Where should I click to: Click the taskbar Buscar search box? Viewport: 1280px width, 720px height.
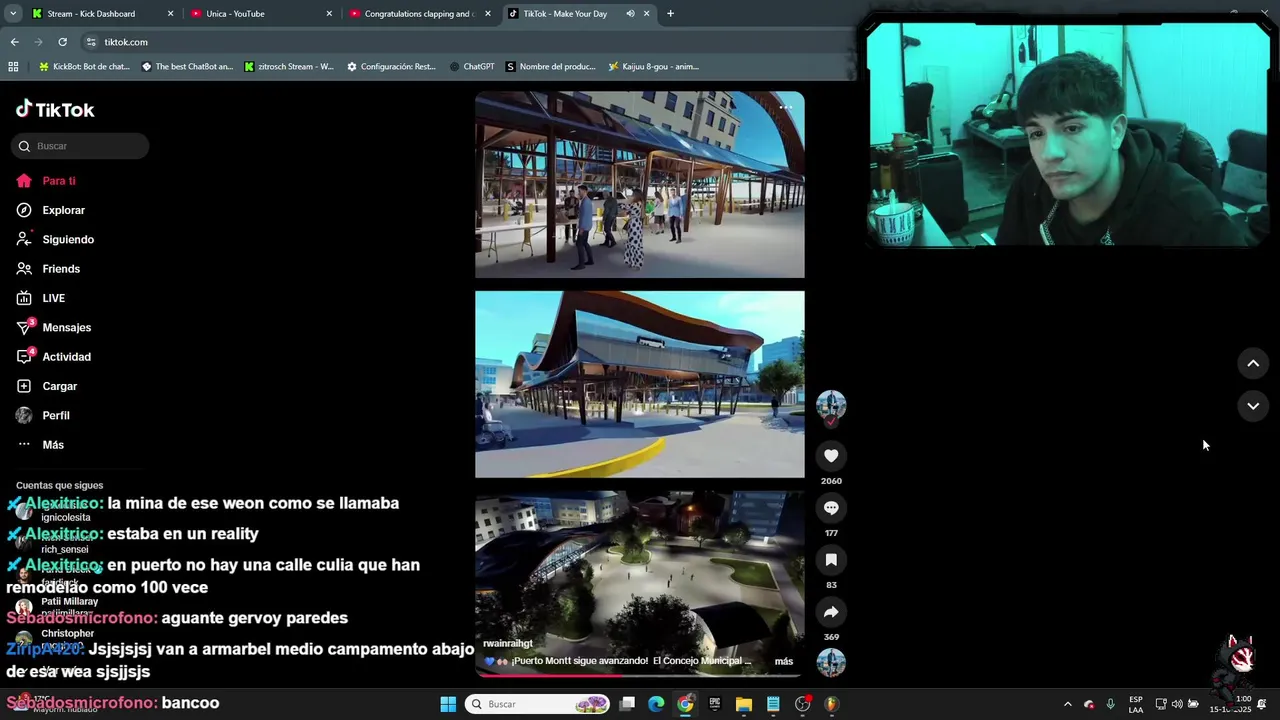click(x=538, y=704)
